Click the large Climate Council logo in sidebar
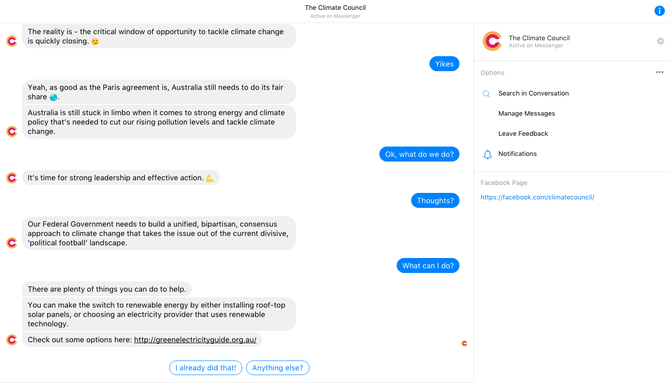The image size is (670, 383). click(x=492, y=41)
